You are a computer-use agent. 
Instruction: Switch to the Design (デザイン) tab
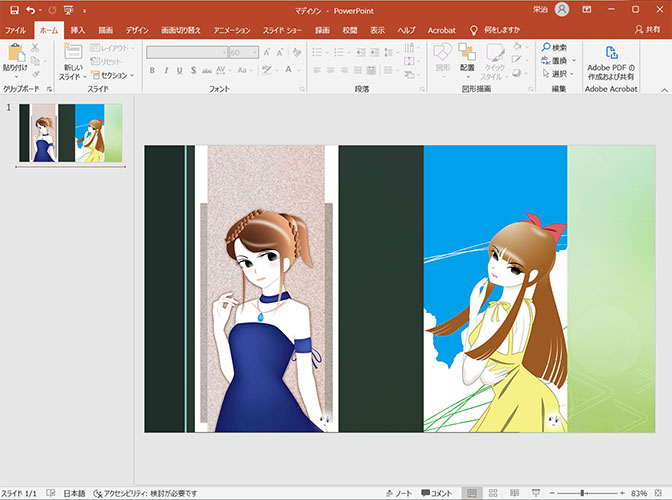point(137,30)
